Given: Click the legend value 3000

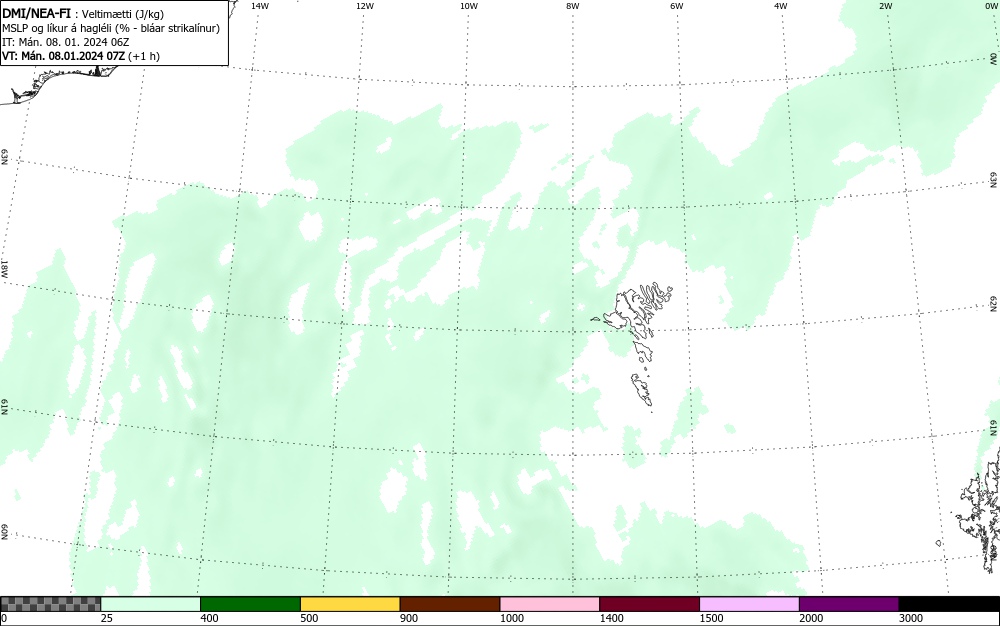Looking at the screenshot, I should click(911, 618).
